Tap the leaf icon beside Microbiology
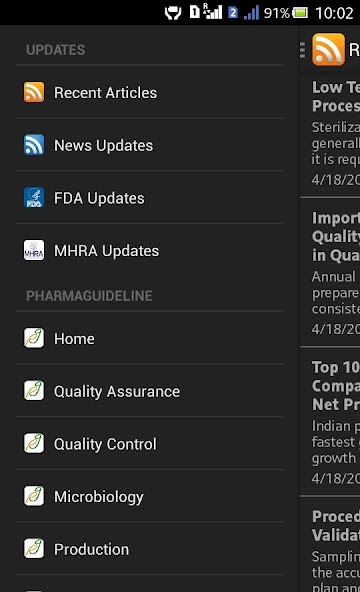 tap(34, 496)
